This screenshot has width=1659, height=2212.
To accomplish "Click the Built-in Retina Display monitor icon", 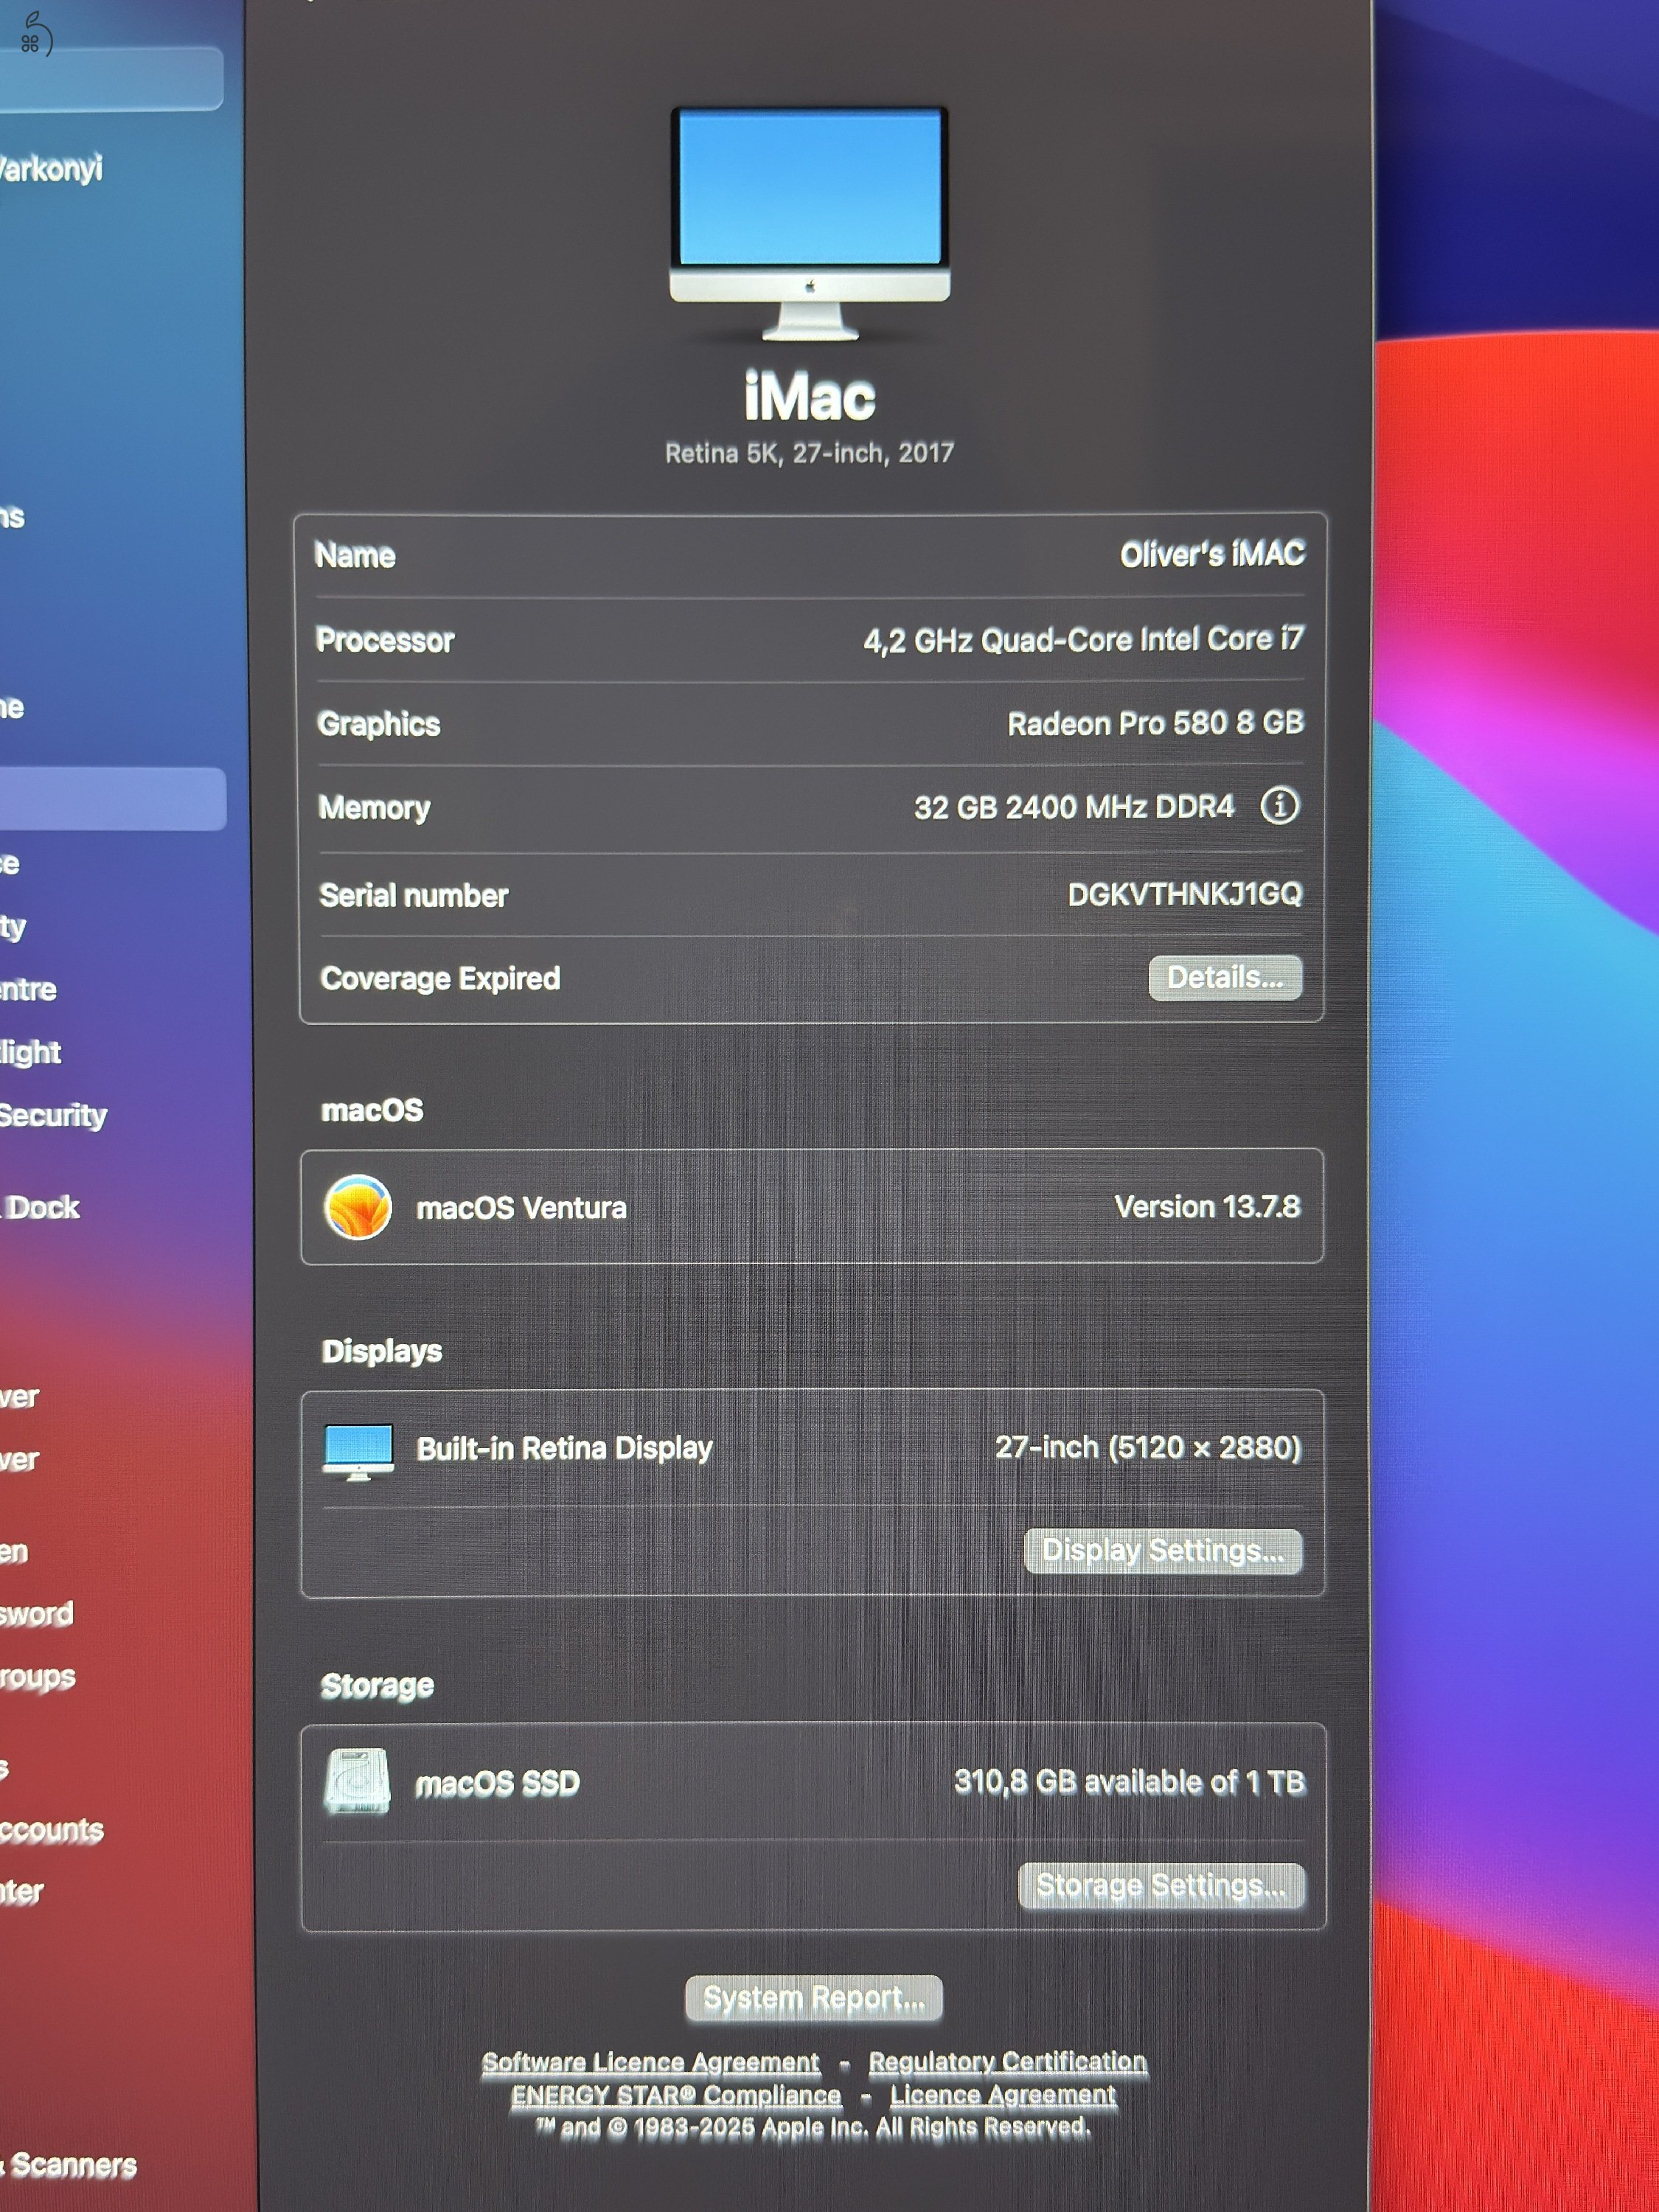I will click(358, 1451).
